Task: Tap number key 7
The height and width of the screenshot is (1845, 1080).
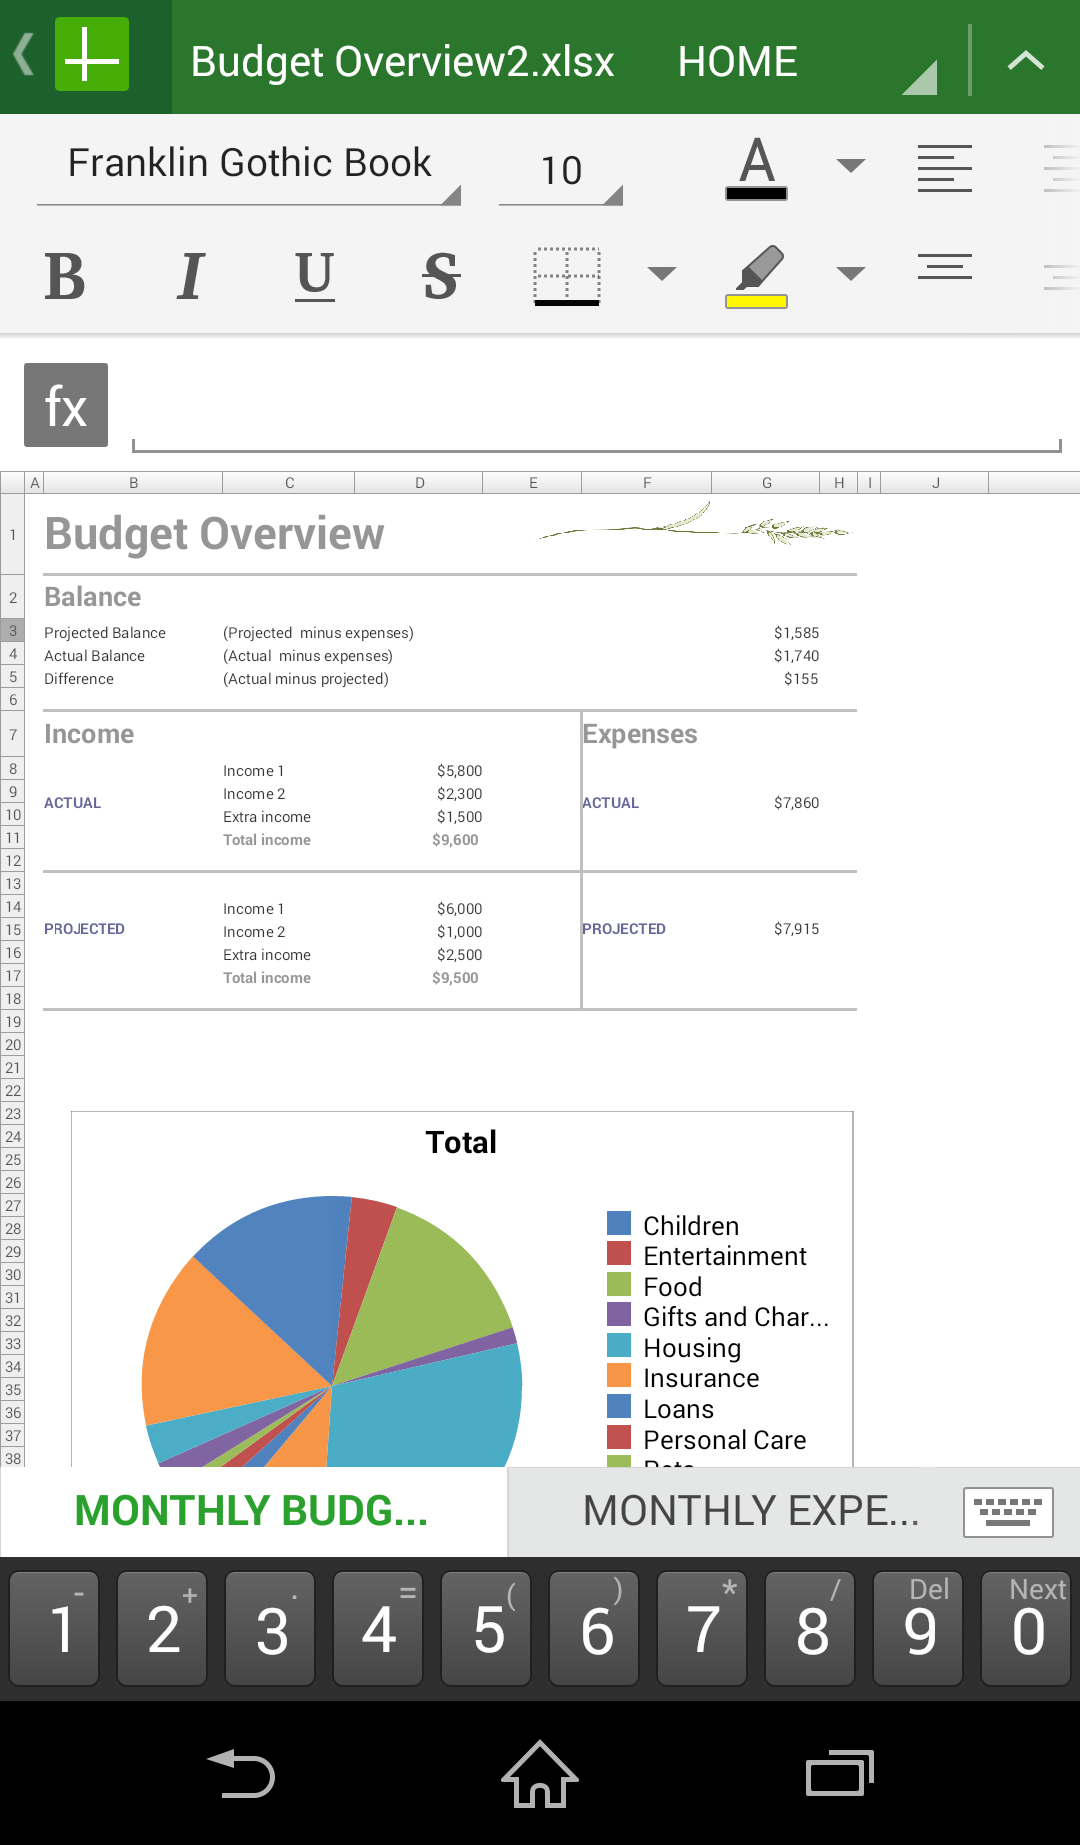Action: tap(703, 1629)
